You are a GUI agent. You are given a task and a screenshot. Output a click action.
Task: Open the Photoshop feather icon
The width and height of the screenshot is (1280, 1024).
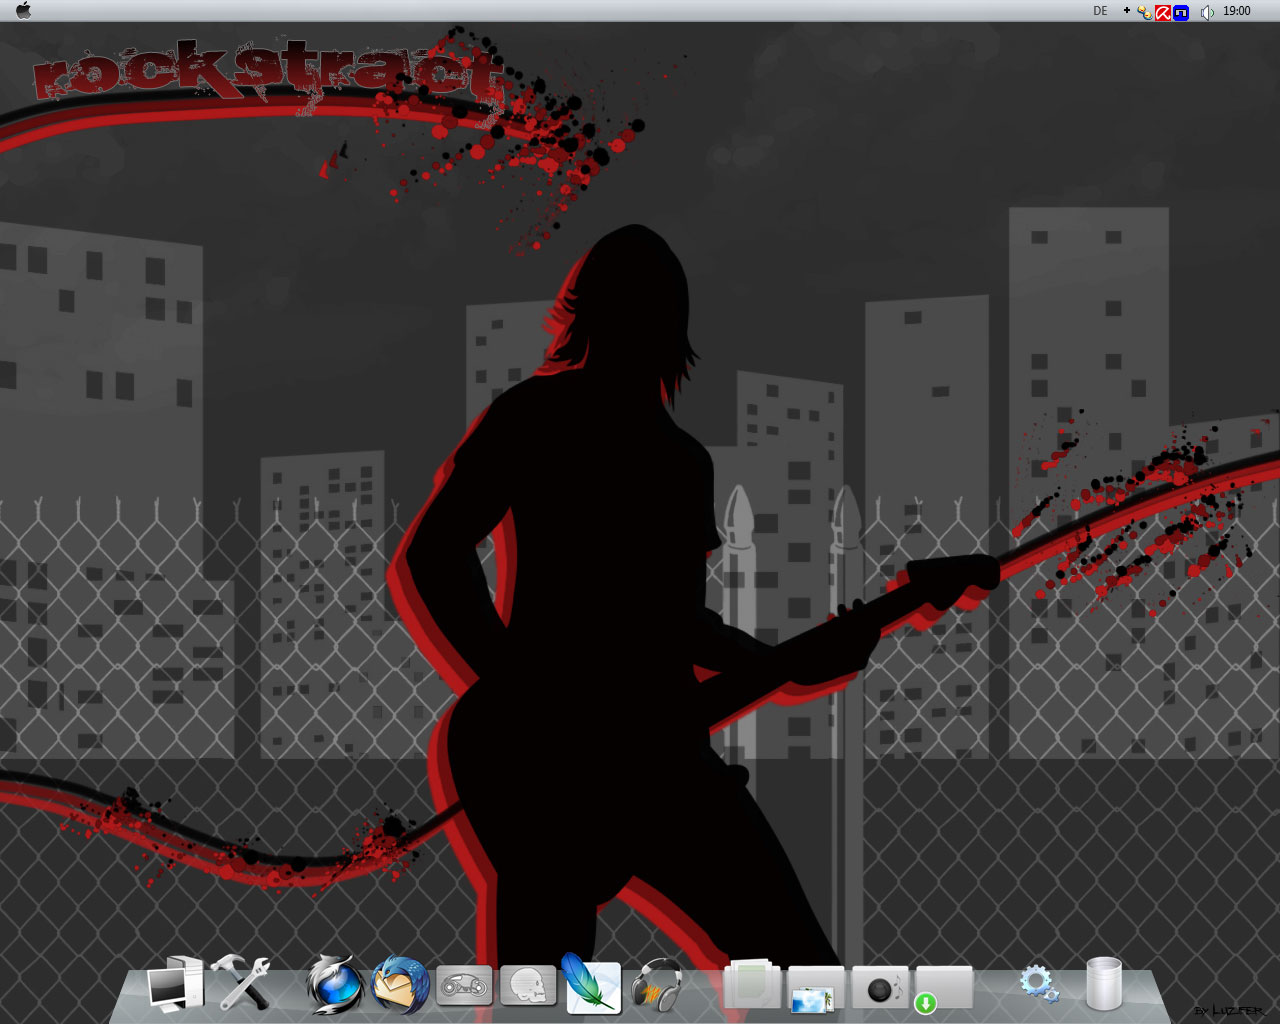click(x=591, y=984)
